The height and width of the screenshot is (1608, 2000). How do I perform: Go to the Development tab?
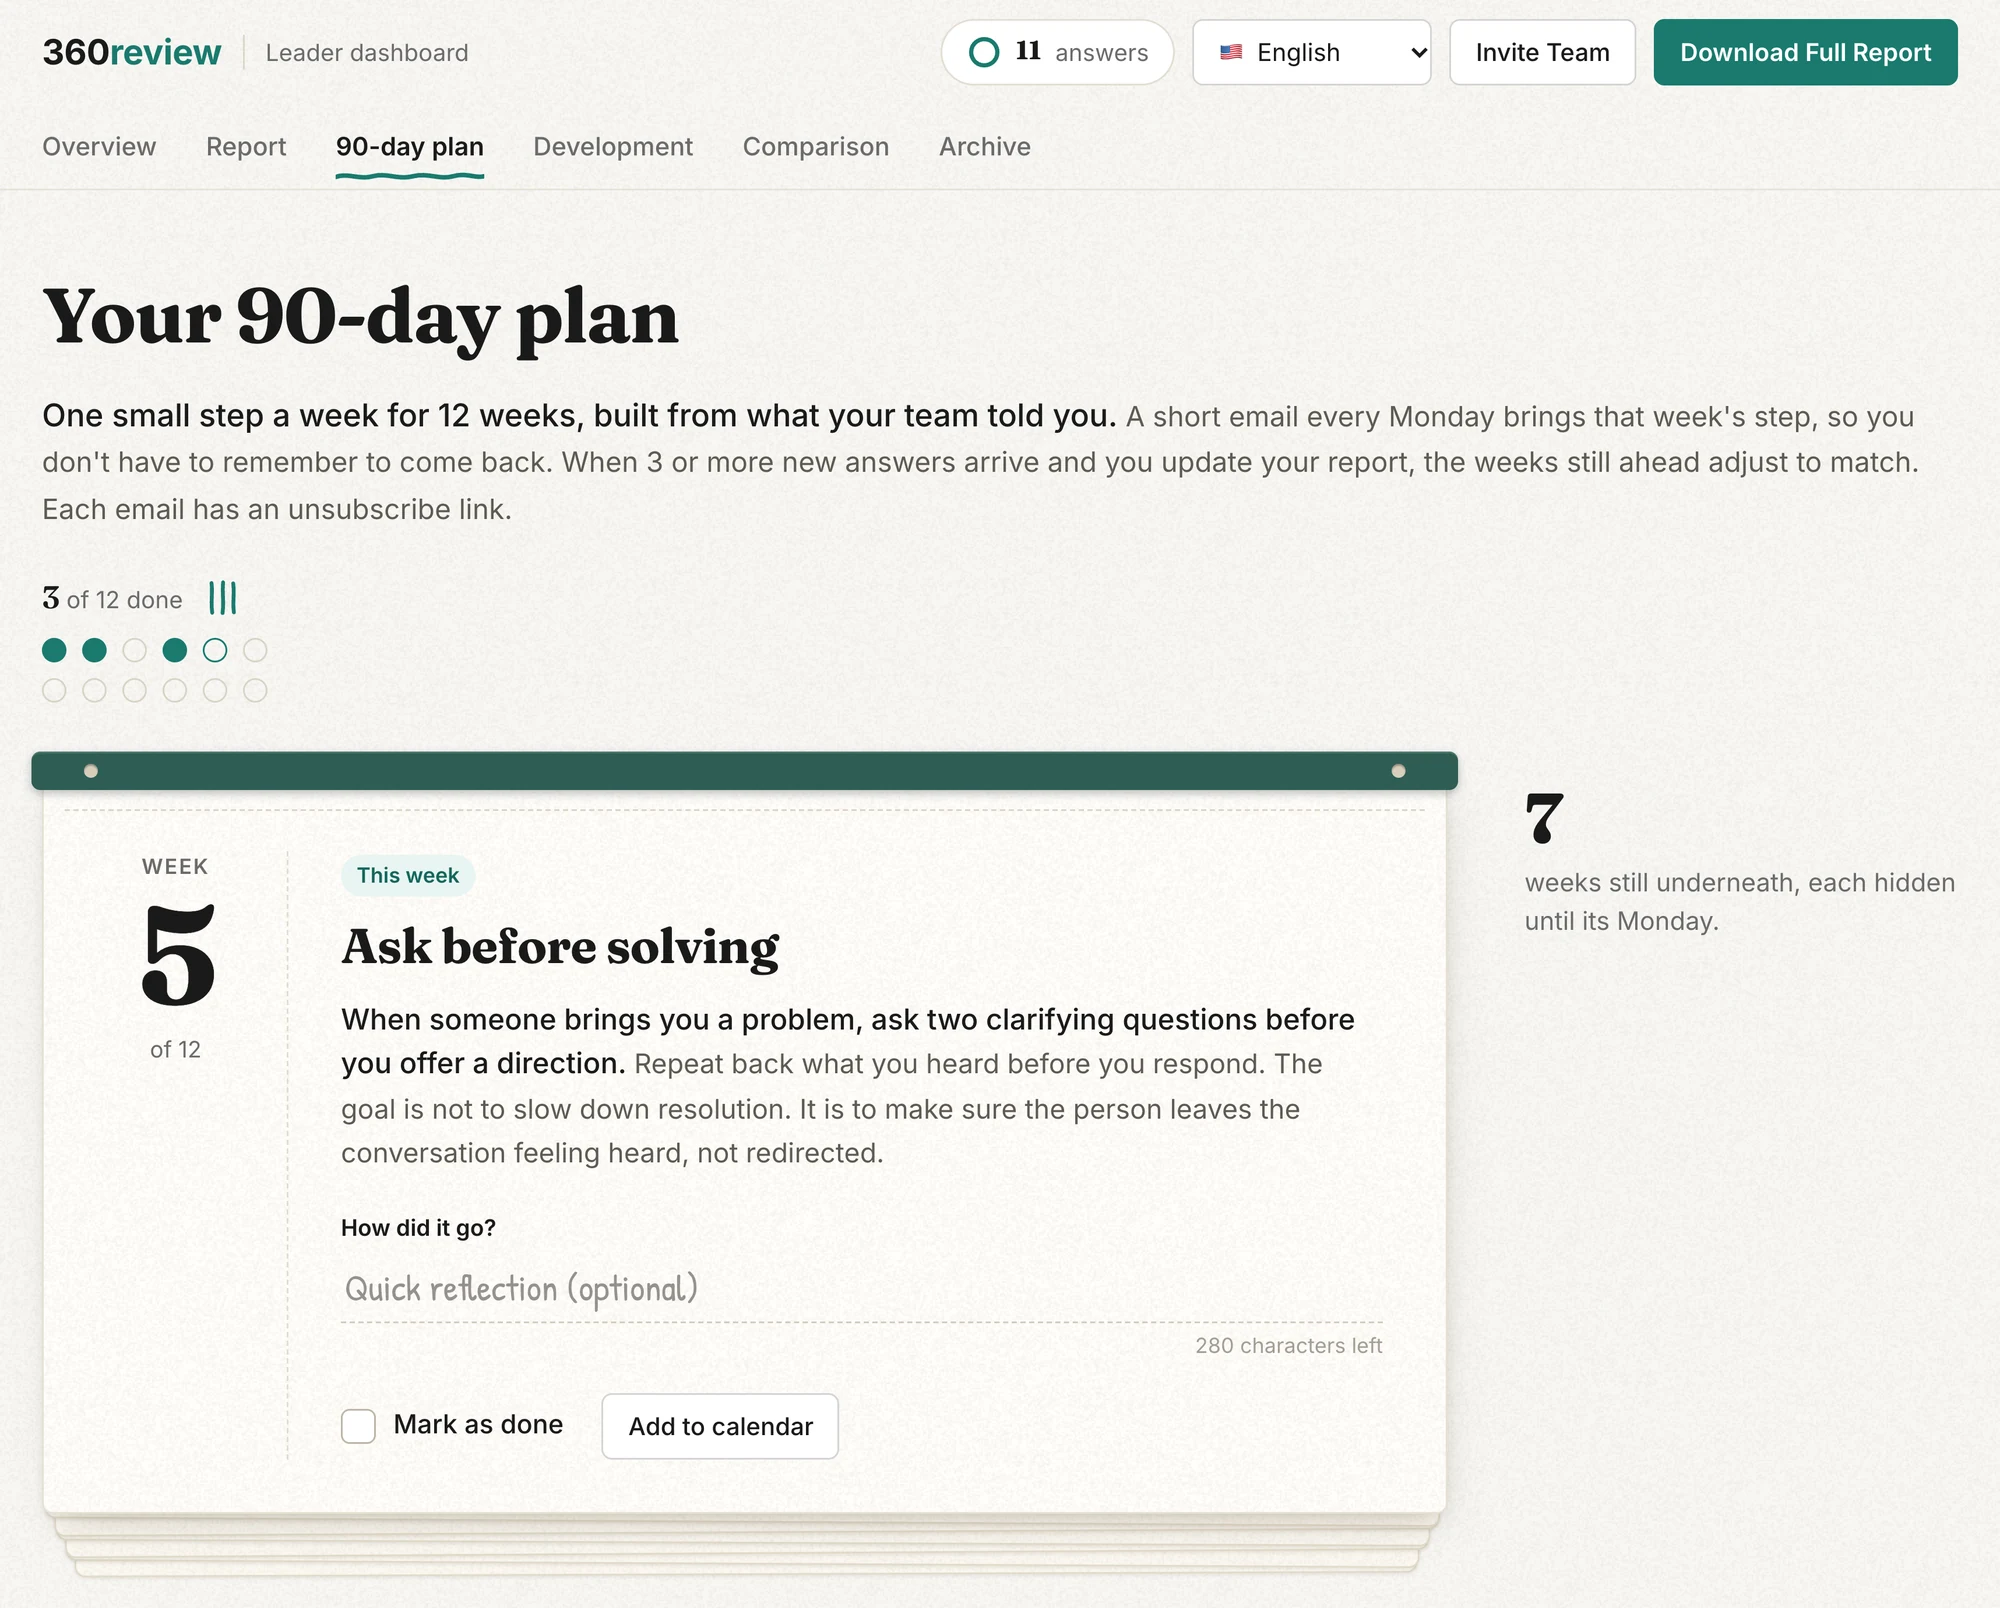click(613, 147)
